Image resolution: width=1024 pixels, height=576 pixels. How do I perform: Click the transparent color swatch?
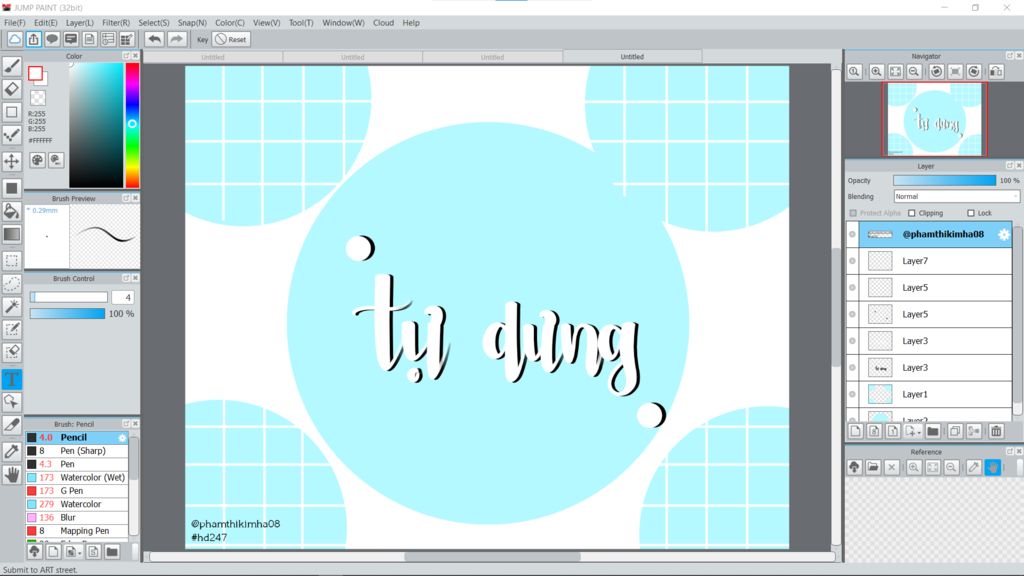tap(38, 98)
